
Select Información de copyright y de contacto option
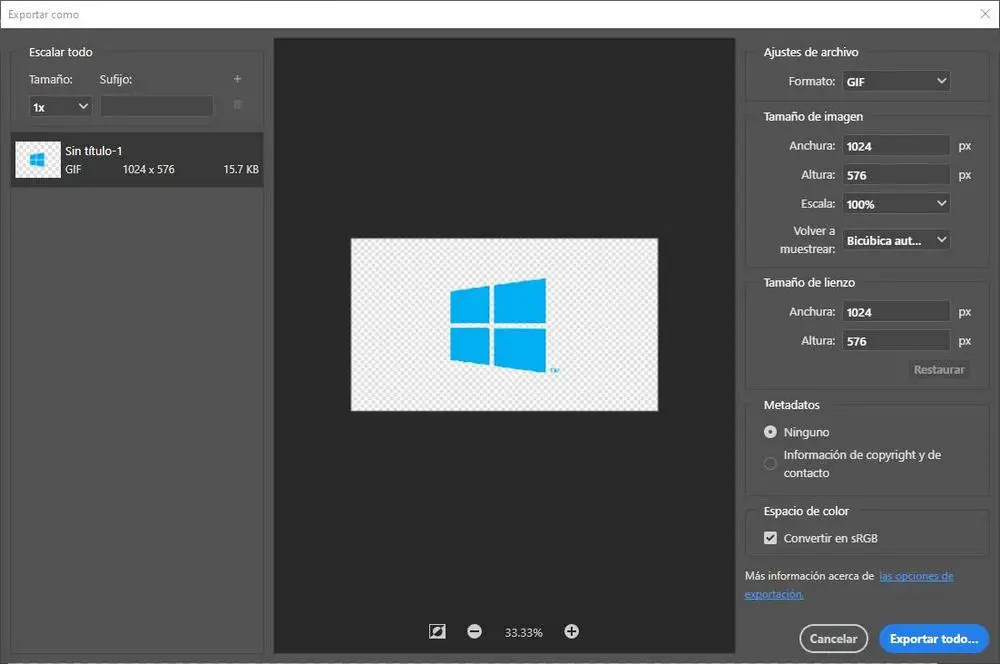(770, 464)
